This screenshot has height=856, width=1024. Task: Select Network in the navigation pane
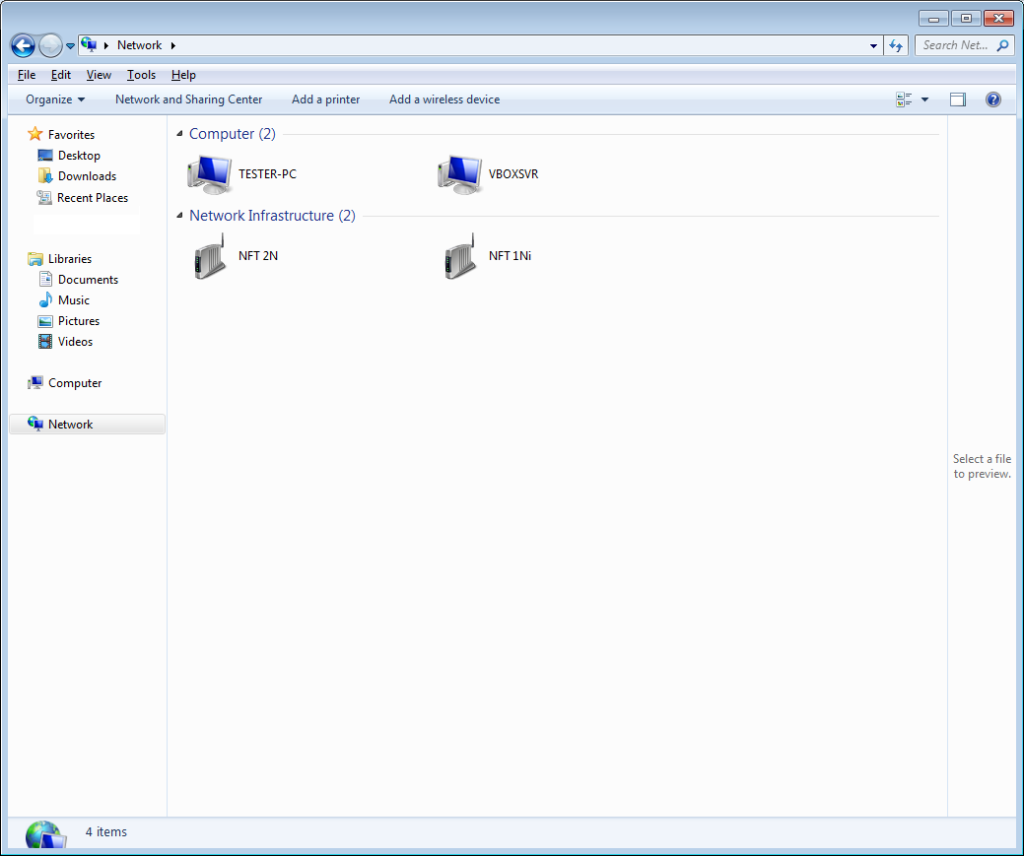pyautogui.click(x=70, y=424)
